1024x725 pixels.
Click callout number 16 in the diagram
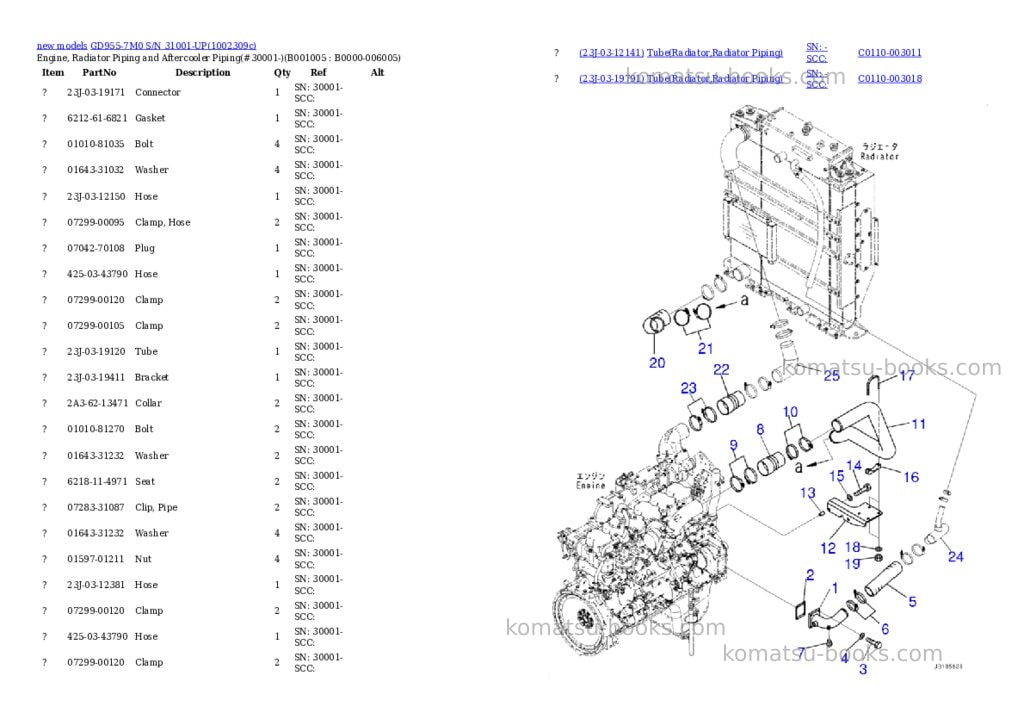pyautogui.click(x=911, y=477)
